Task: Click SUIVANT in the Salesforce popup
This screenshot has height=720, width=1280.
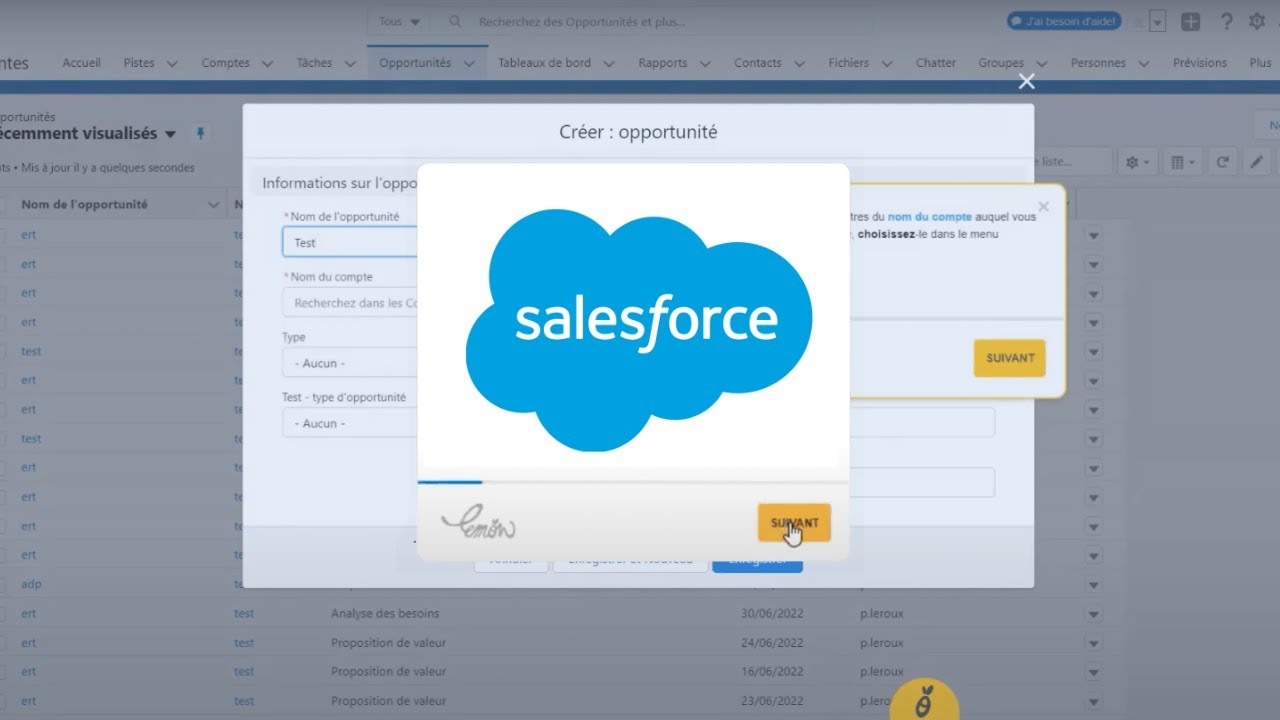Action: 794,522
